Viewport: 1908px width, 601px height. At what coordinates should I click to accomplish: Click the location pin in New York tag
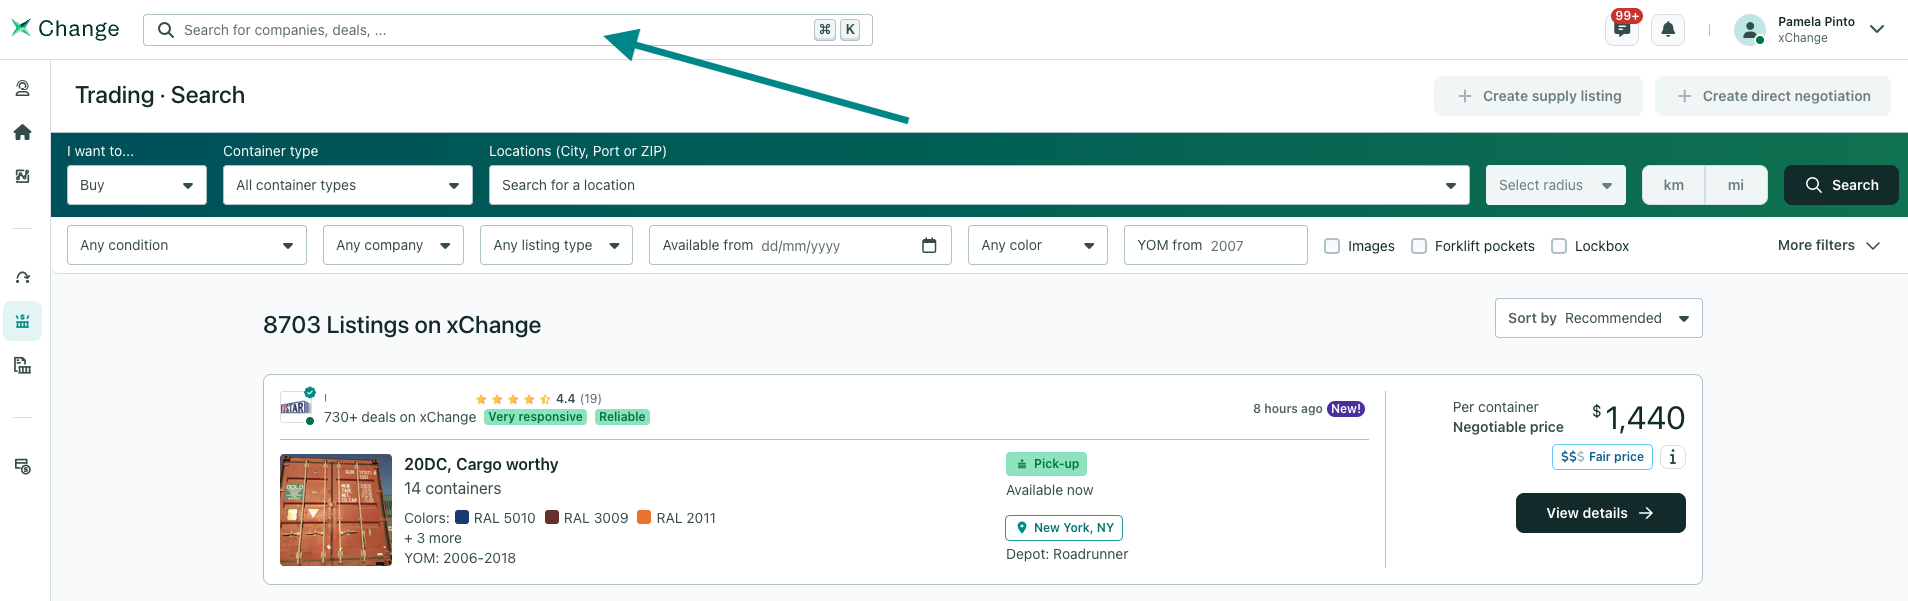(1022, 528)
